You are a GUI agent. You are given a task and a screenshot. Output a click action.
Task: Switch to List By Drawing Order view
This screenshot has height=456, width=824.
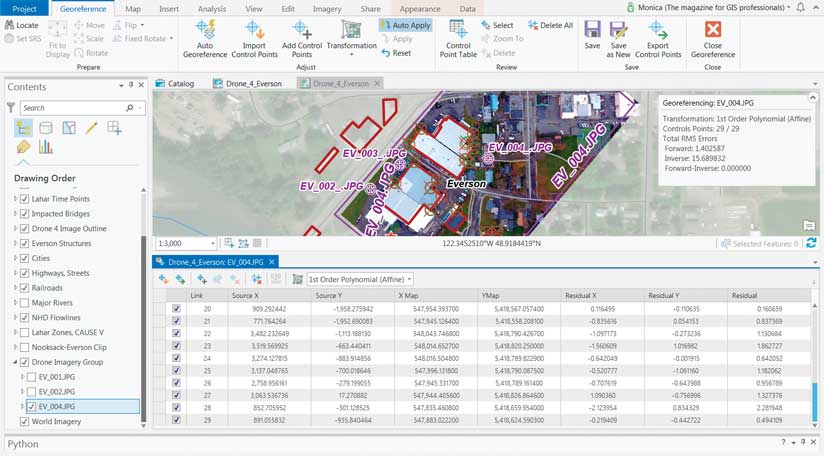click(23, 128)
